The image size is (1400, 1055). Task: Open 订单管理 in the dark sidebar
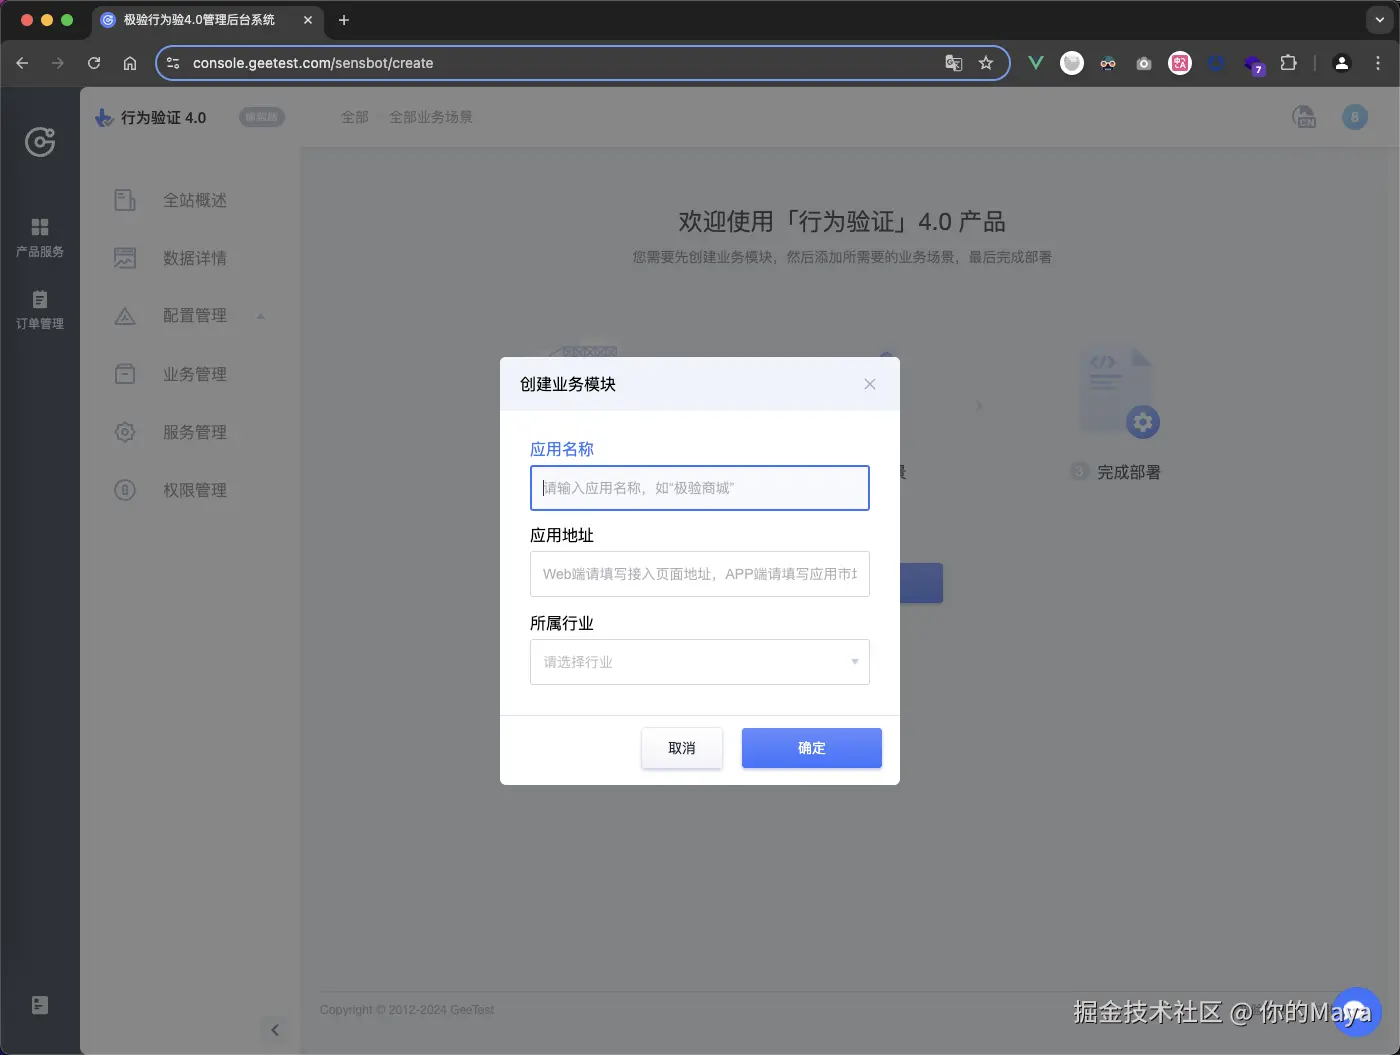[40, 310]
